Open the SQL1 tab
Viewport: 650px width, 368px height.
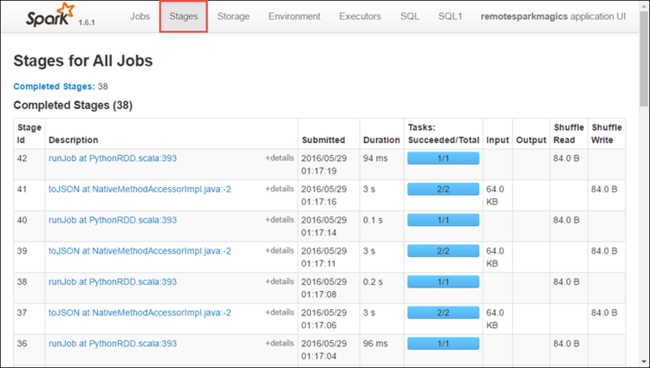[x=450, y=16]
